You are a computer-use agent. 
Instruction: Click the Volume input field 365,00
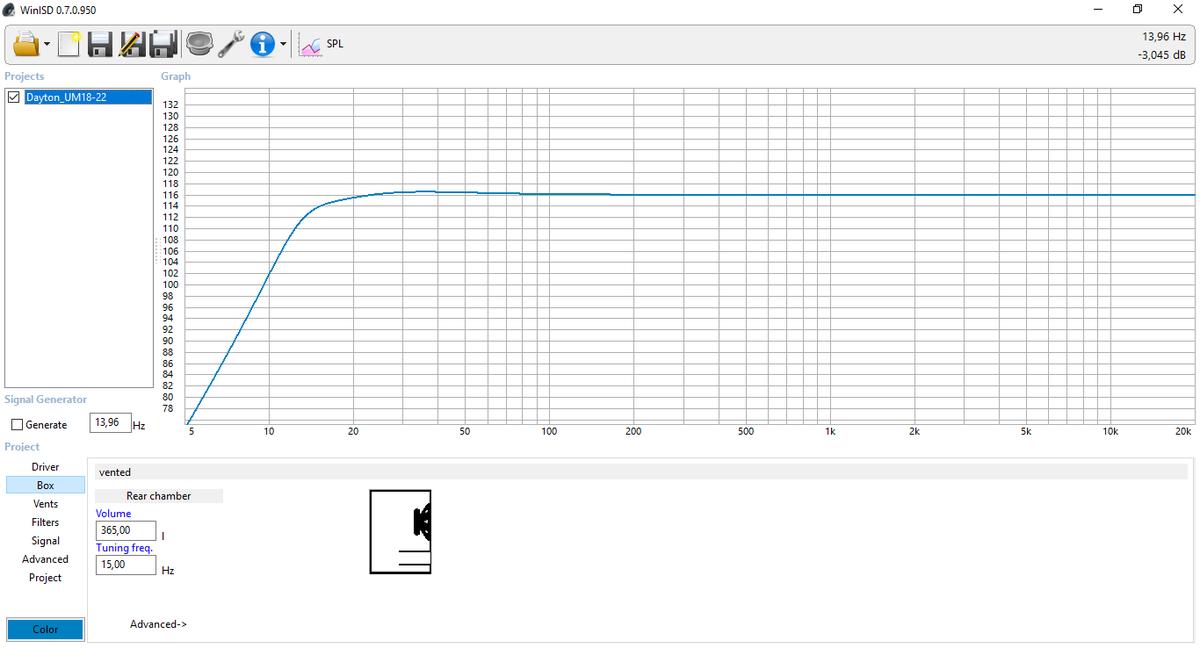pyautogui.click(x=126, y=531)
